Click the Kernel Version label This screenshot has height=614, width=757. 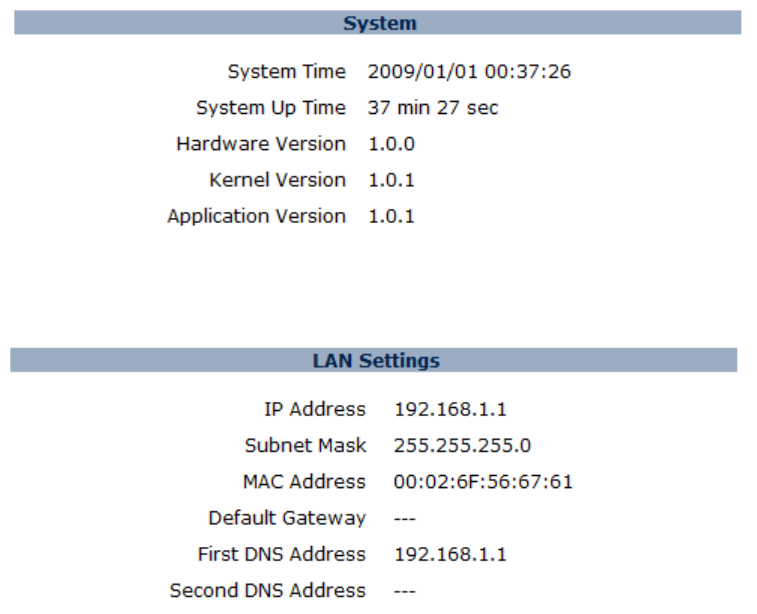(277, 180)
